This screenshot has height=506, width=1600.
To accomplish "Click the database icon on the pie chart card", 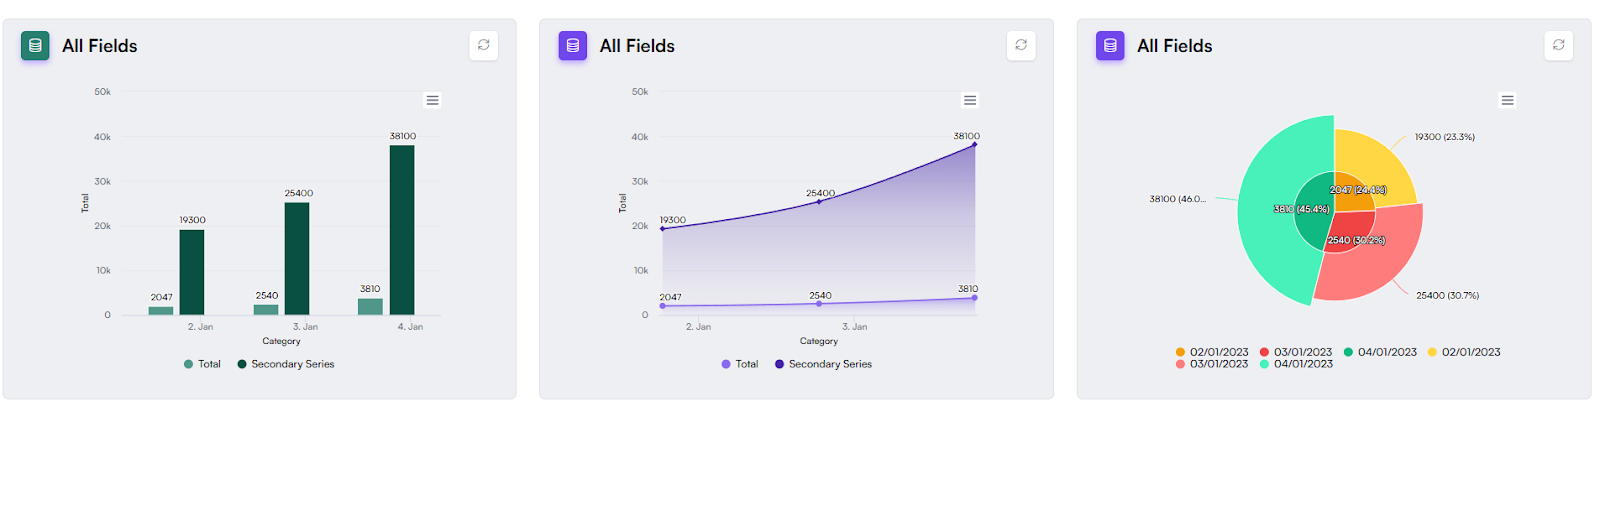I will click(x=1110, y=46).
